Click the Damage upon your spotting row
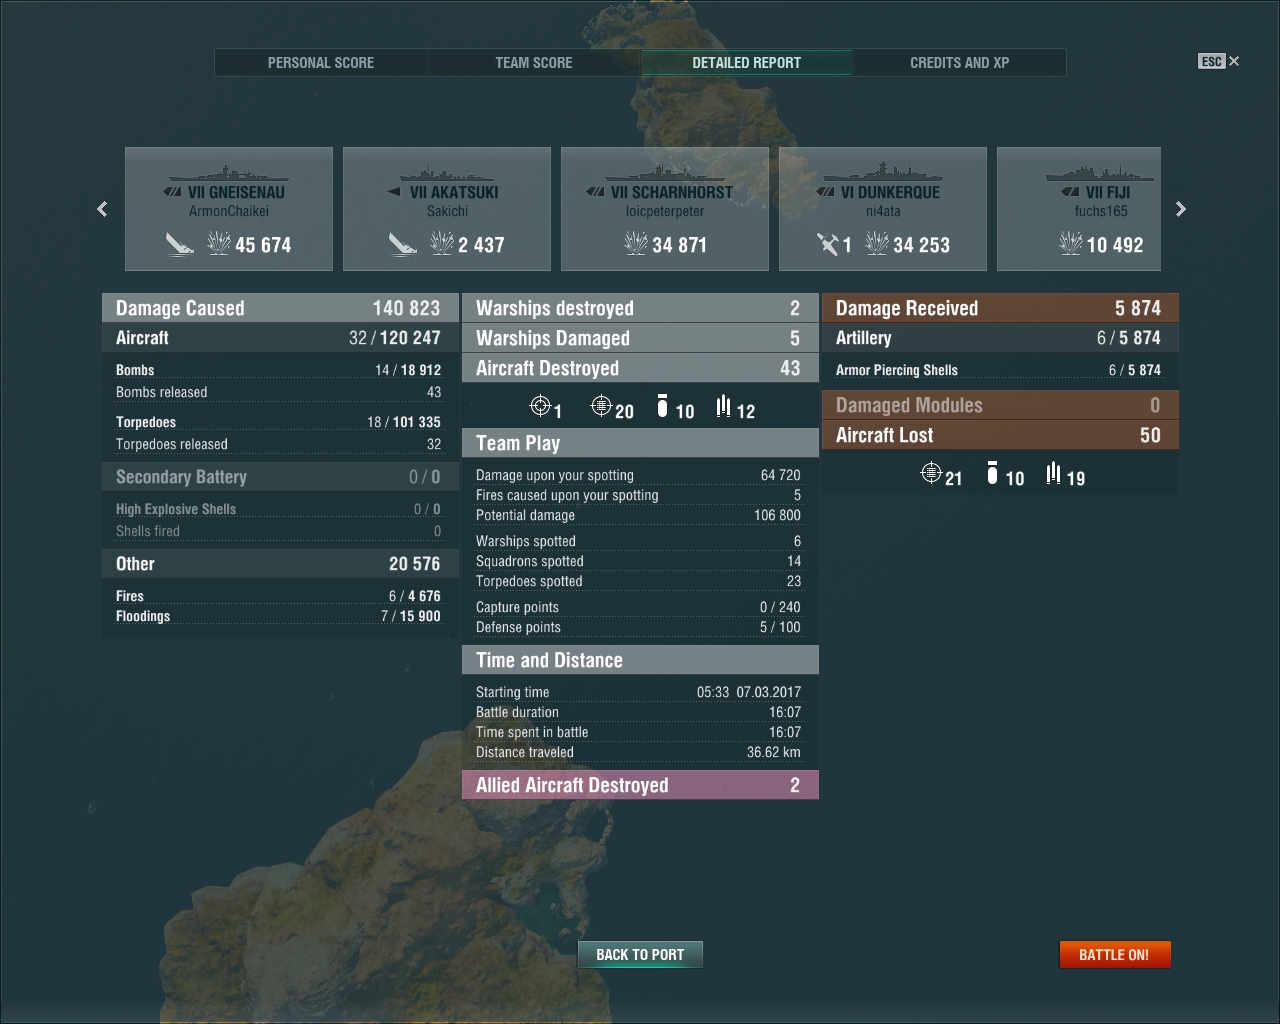This screenshot has height=1024, width=1280. [x=638, y=475]
